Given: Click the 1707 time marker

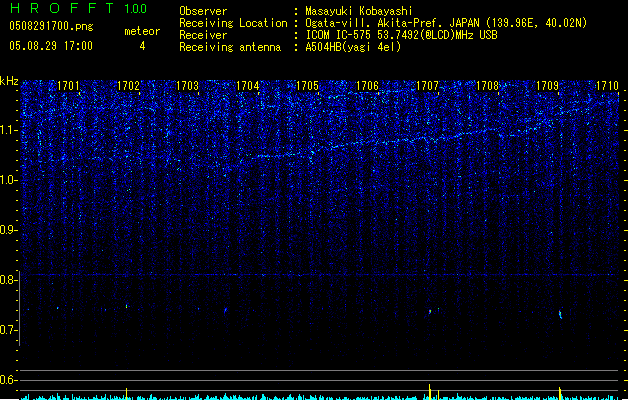Looking at the screenshot, I should [x=427, y=86].
